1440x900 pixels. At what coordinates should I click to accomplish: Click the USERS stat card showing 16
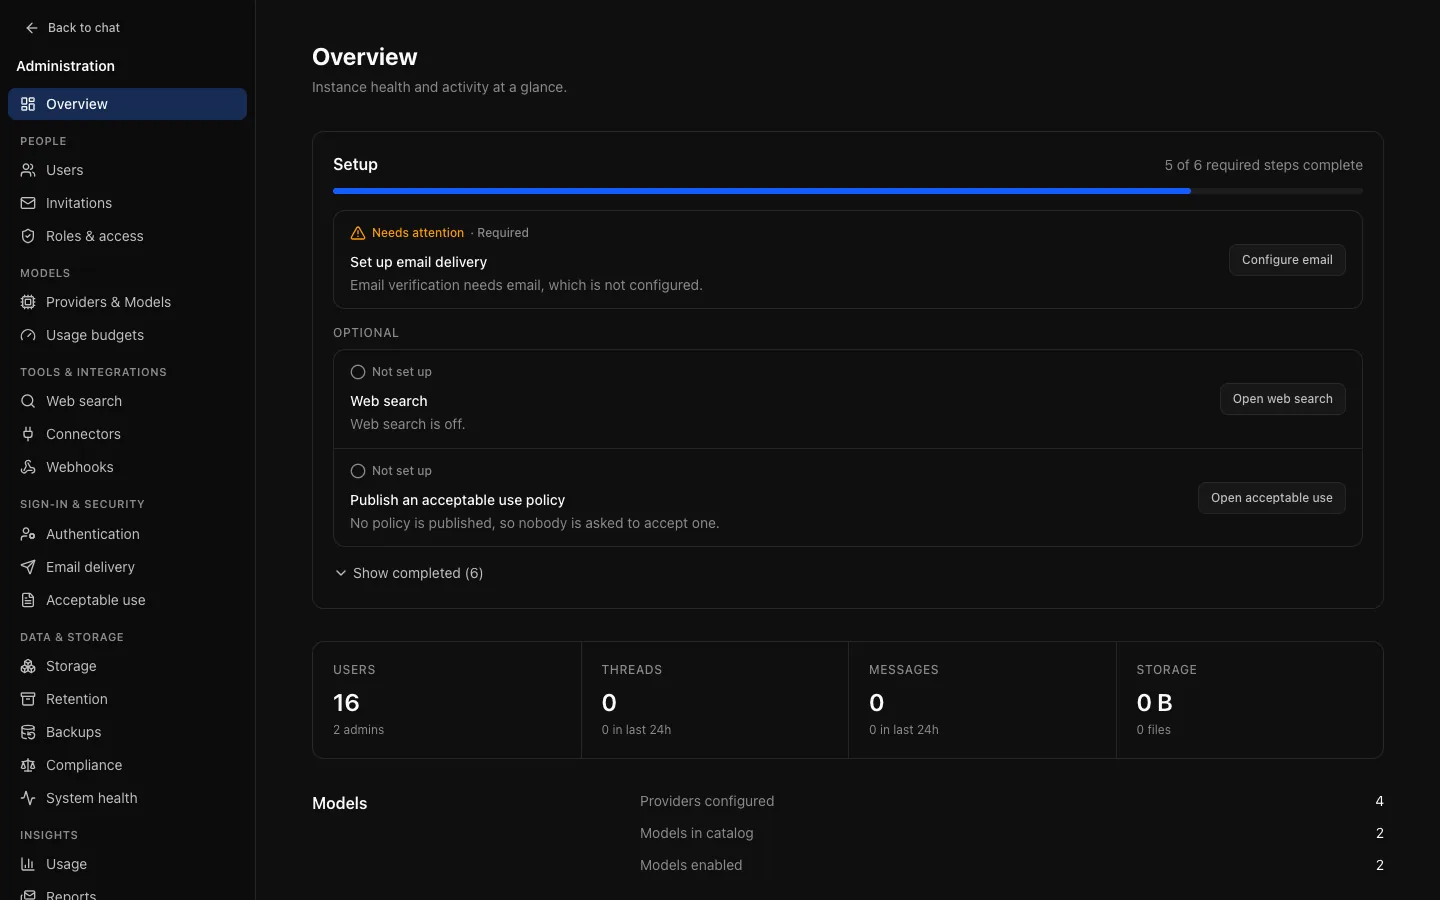(447, 700)
